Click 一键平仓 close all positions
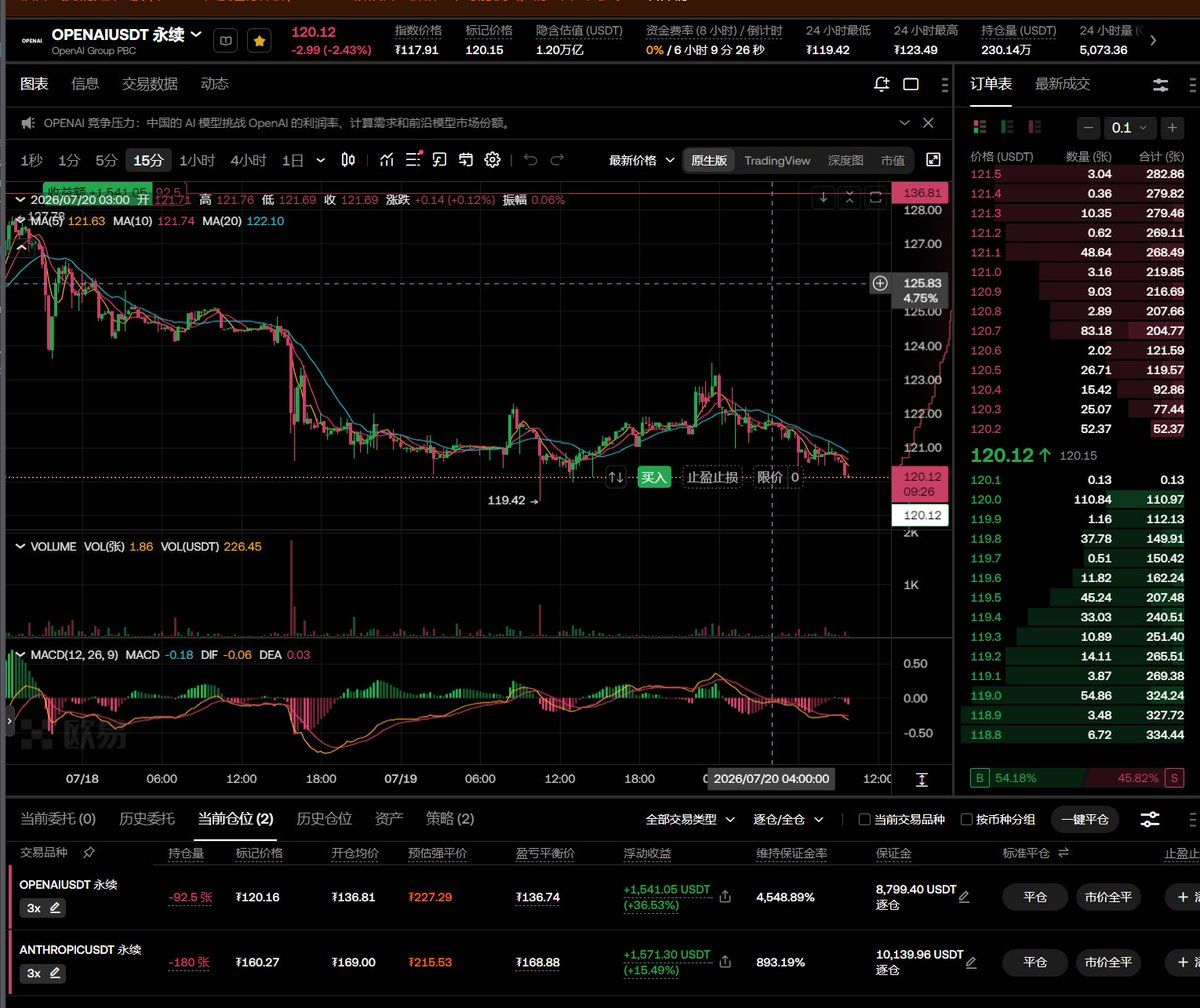The height and width of the screenshot is (1008, 1200). click(x=1085, y=819)
